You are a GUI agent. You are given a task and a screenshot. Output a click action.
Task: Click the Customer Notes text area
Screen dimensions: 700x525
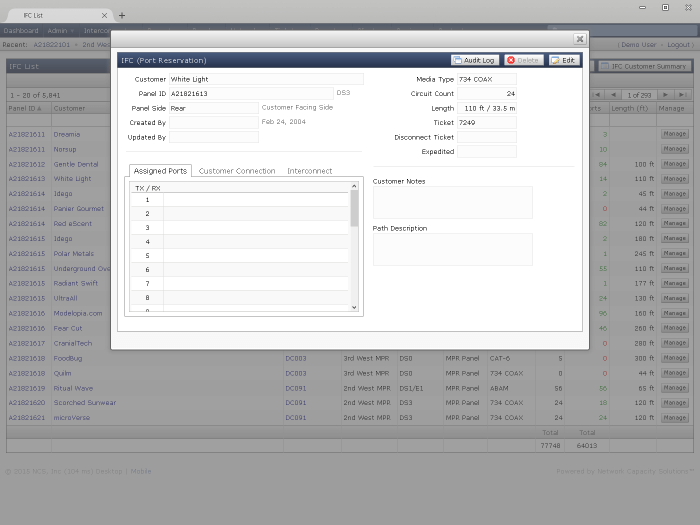click(x=452, y=202)
